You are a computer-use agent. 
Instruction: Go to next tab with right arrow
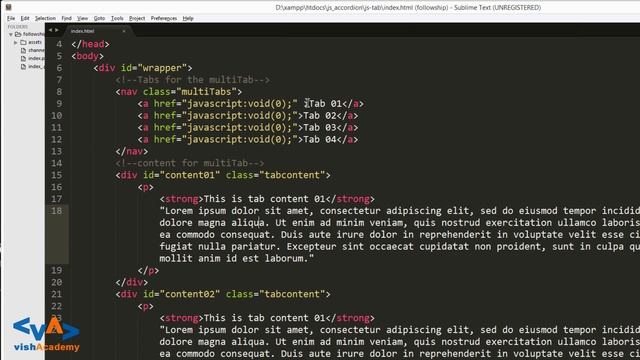tap(57, 30)
